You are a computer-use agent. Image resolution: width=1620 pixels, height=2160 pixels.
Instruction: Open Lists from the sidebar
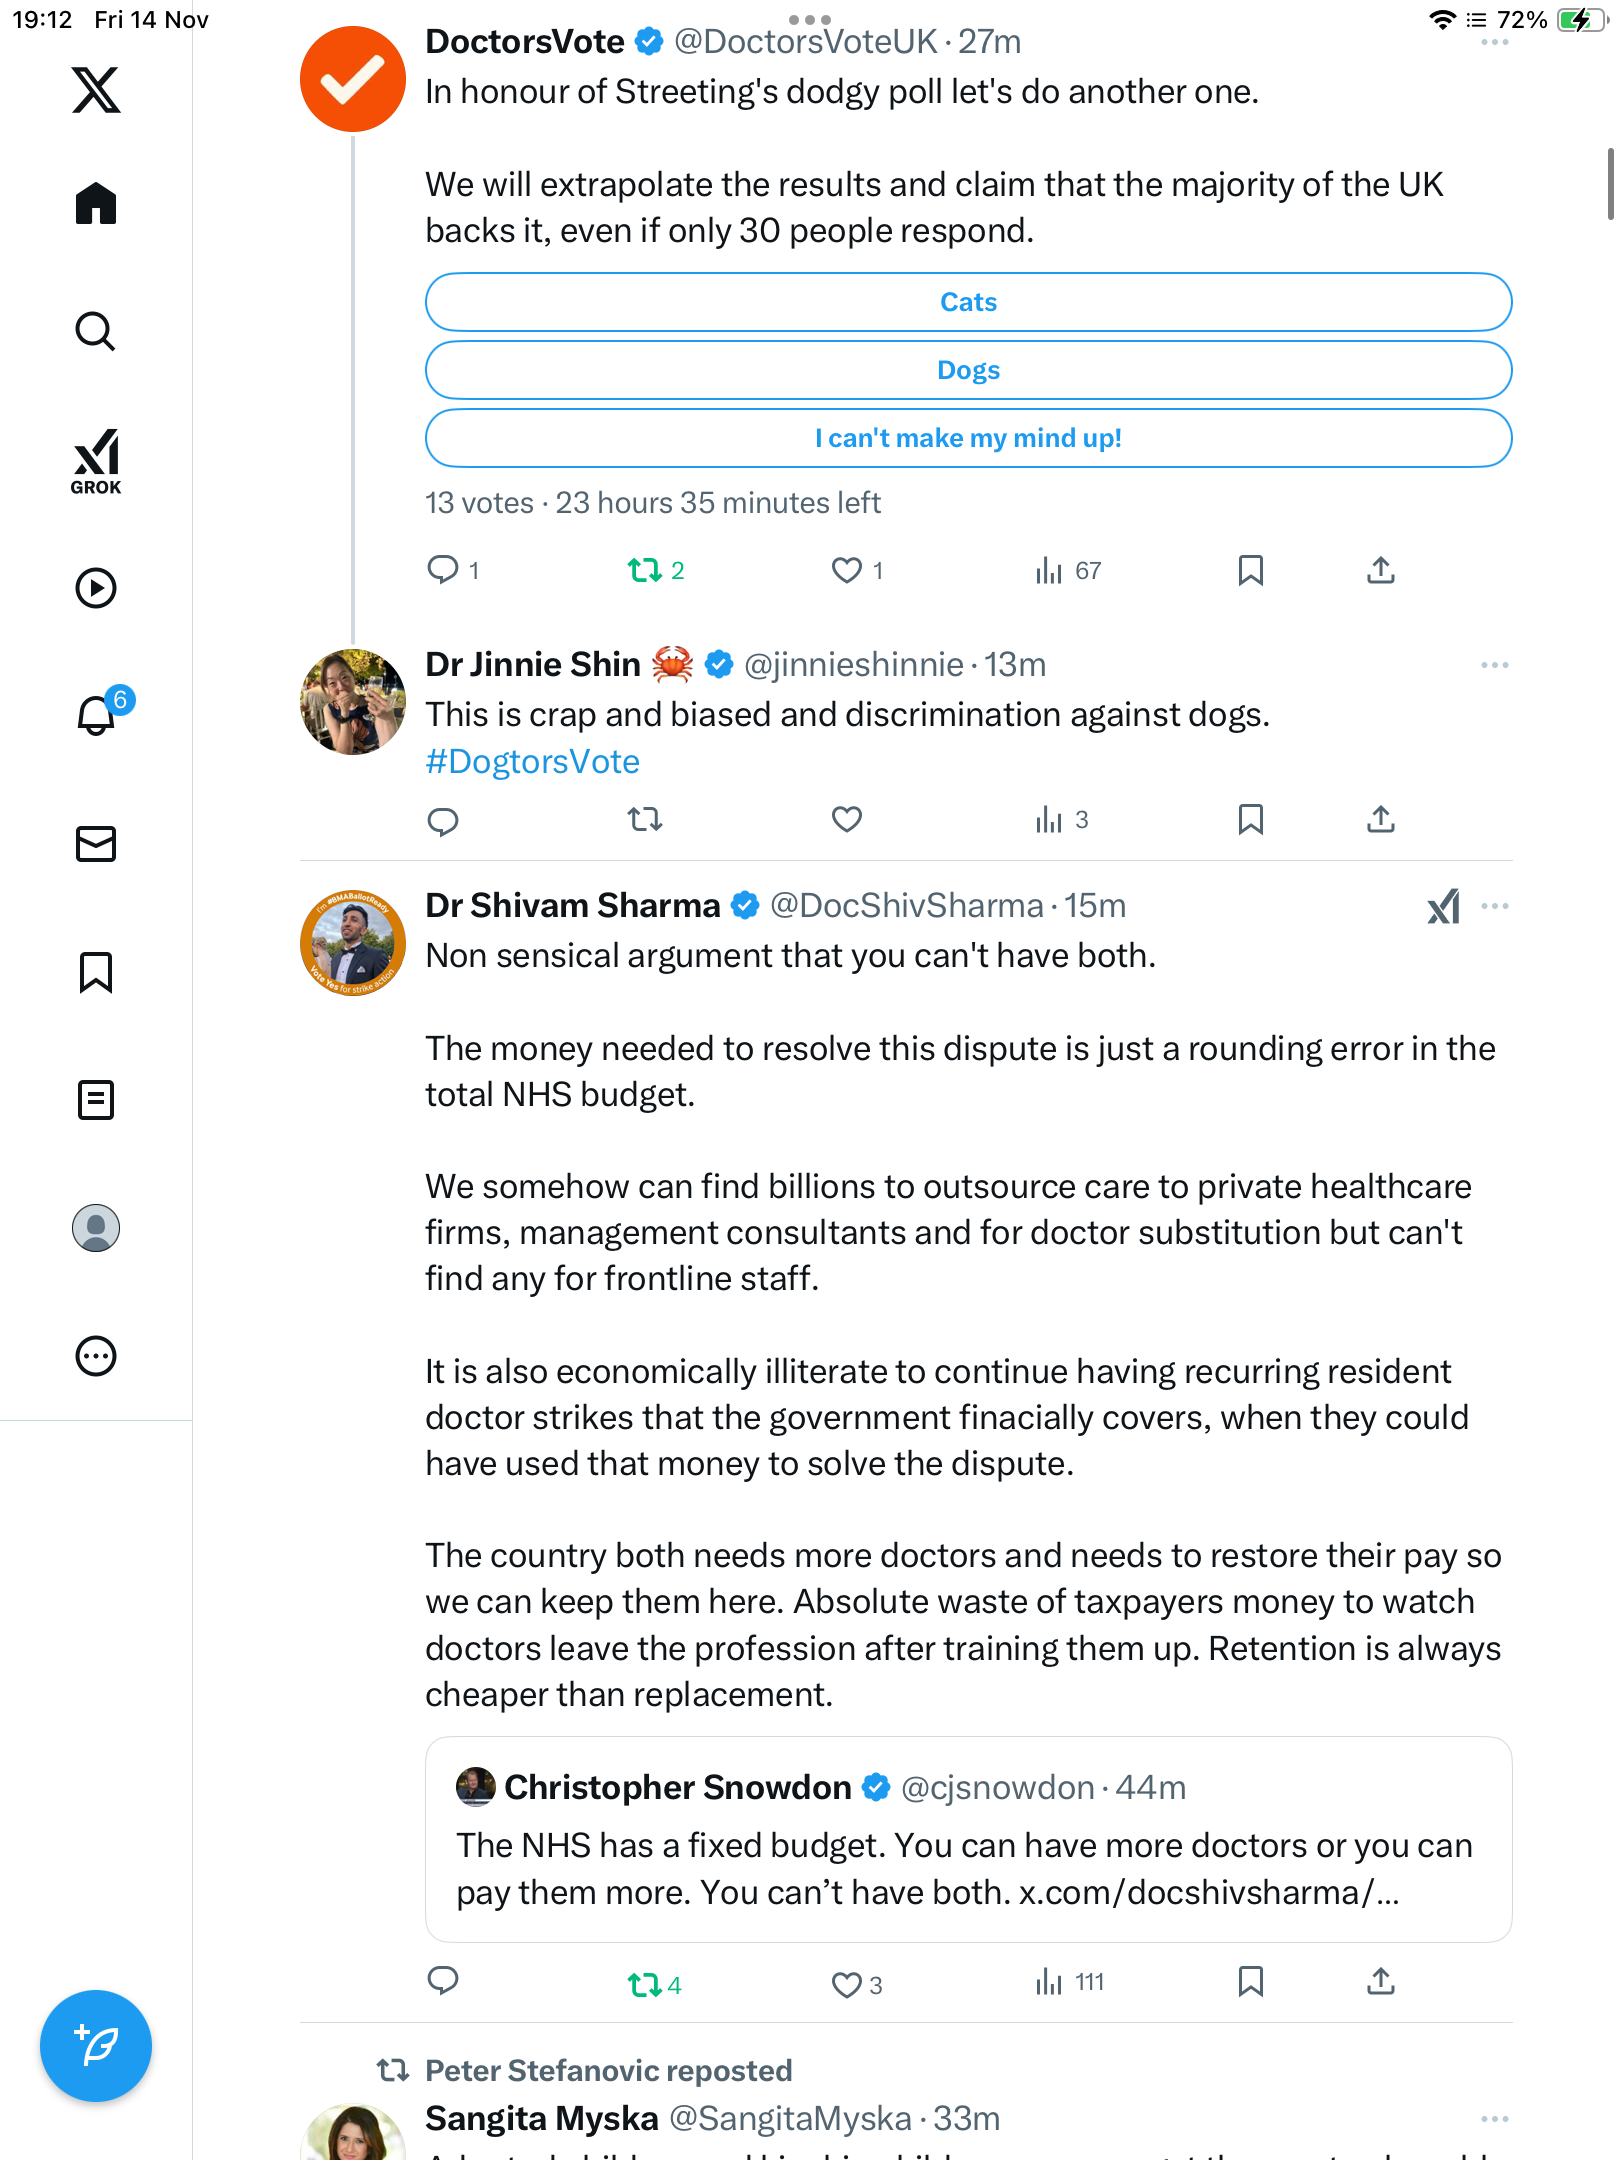(96, 1100)
